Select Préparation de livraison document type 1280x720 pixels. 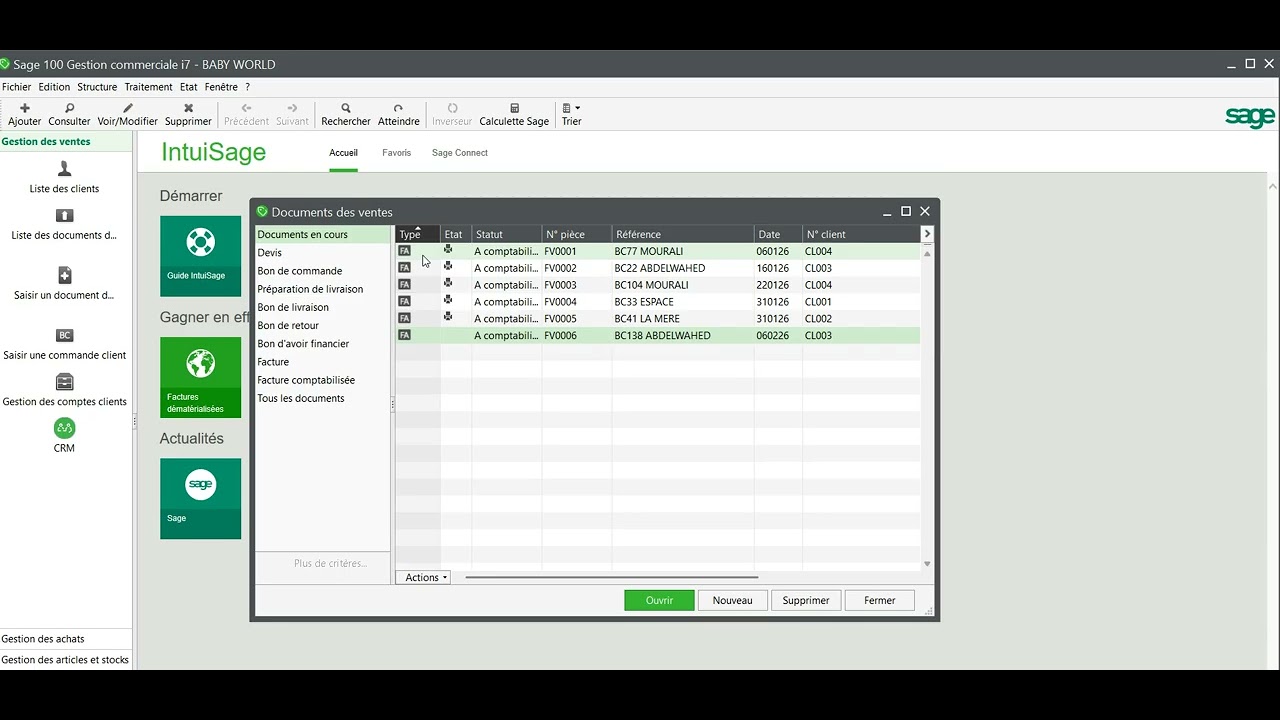coord(310,289)
